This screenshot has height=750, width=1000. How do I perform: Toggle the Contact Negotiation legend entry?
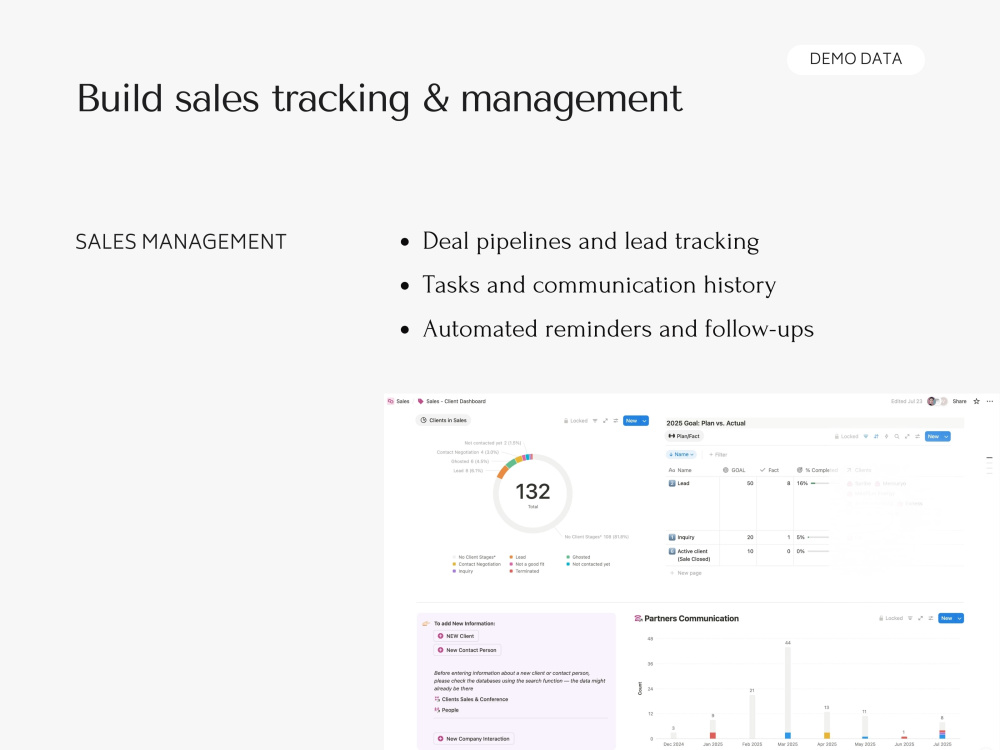(476, 564)
